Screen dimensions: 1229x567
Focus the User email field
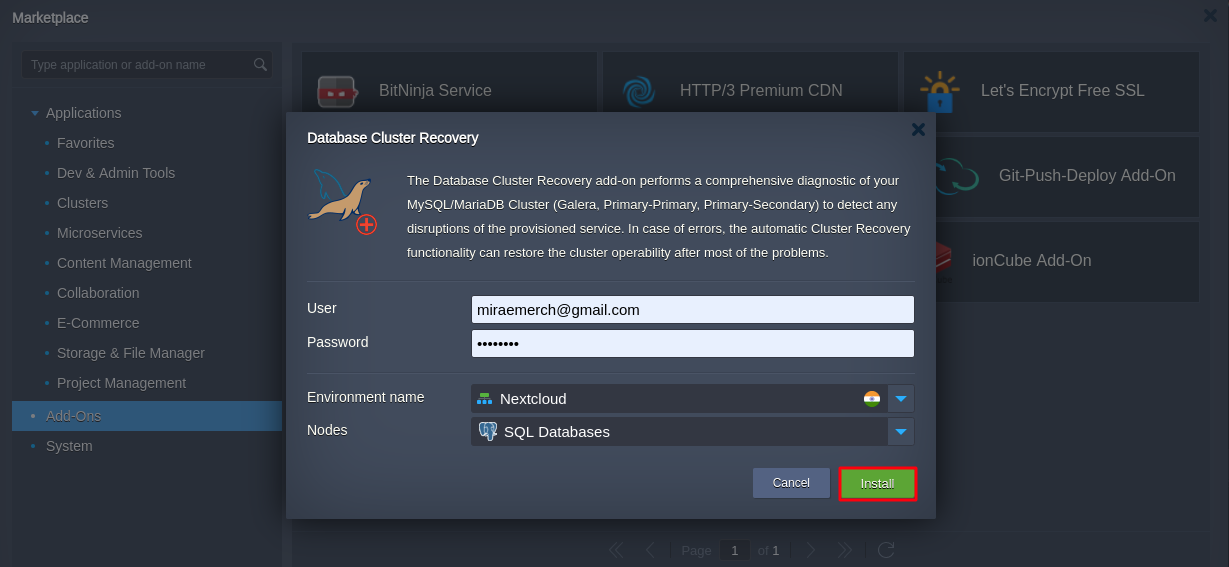[693, 310]
